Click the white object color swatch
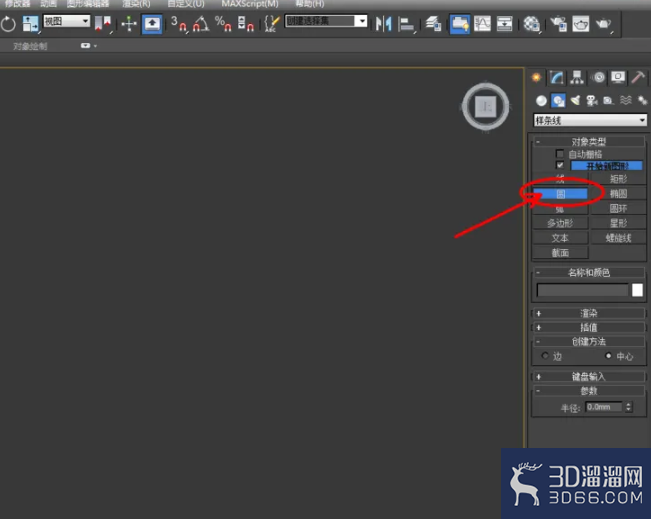The image size is (651, 519). click(x=637, y=290)
